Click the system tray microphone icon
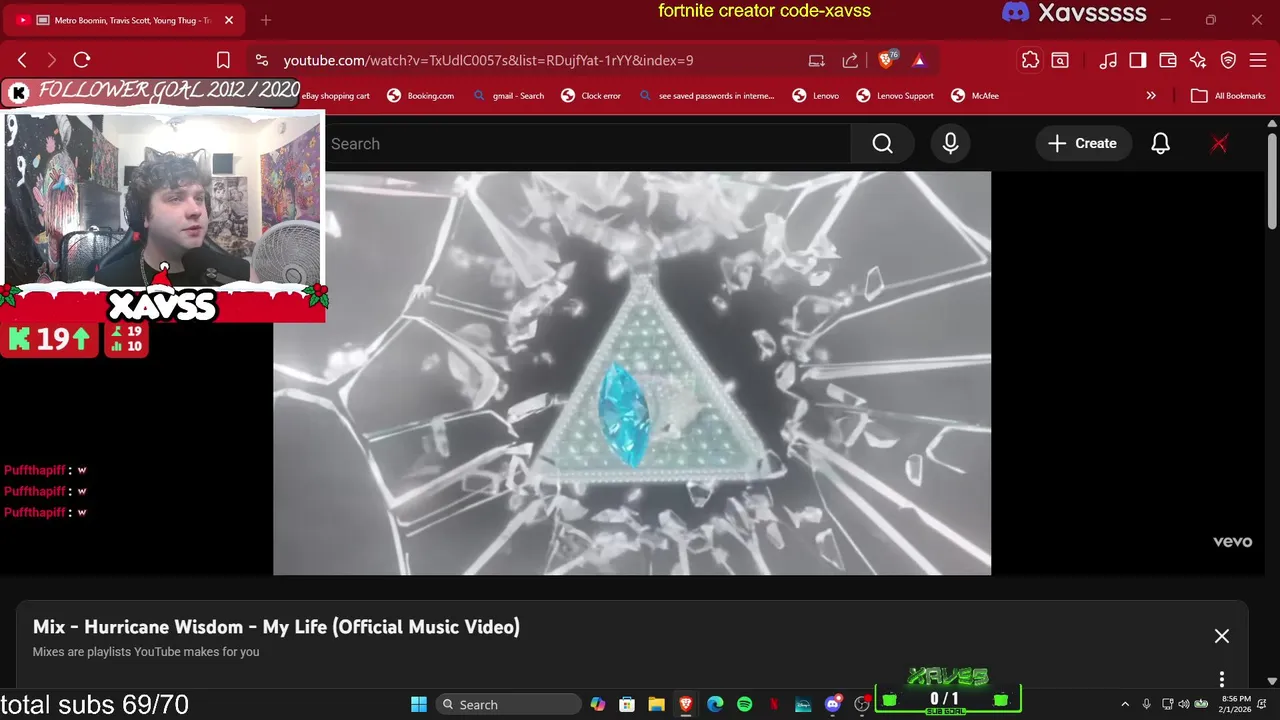Image resolution: width=1280 pixels, height=720 pixels. tap(1146, 704)
